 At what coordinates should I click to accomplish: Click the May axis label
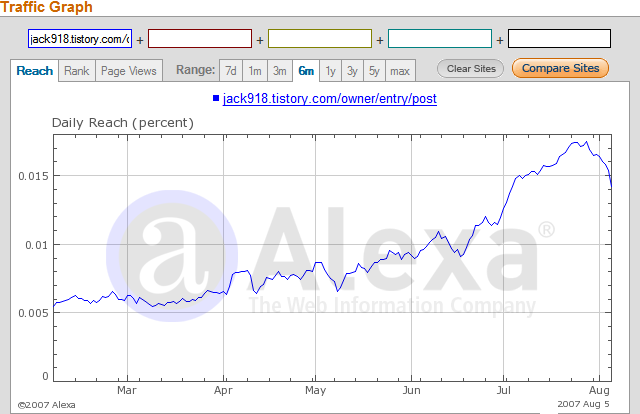coord(316,390)
